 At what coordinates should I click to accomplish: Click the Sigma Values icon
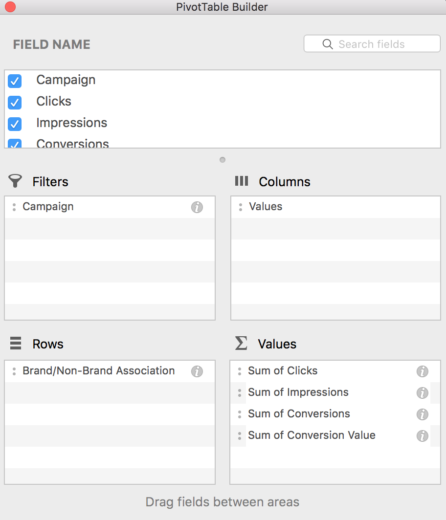[241, 343]
